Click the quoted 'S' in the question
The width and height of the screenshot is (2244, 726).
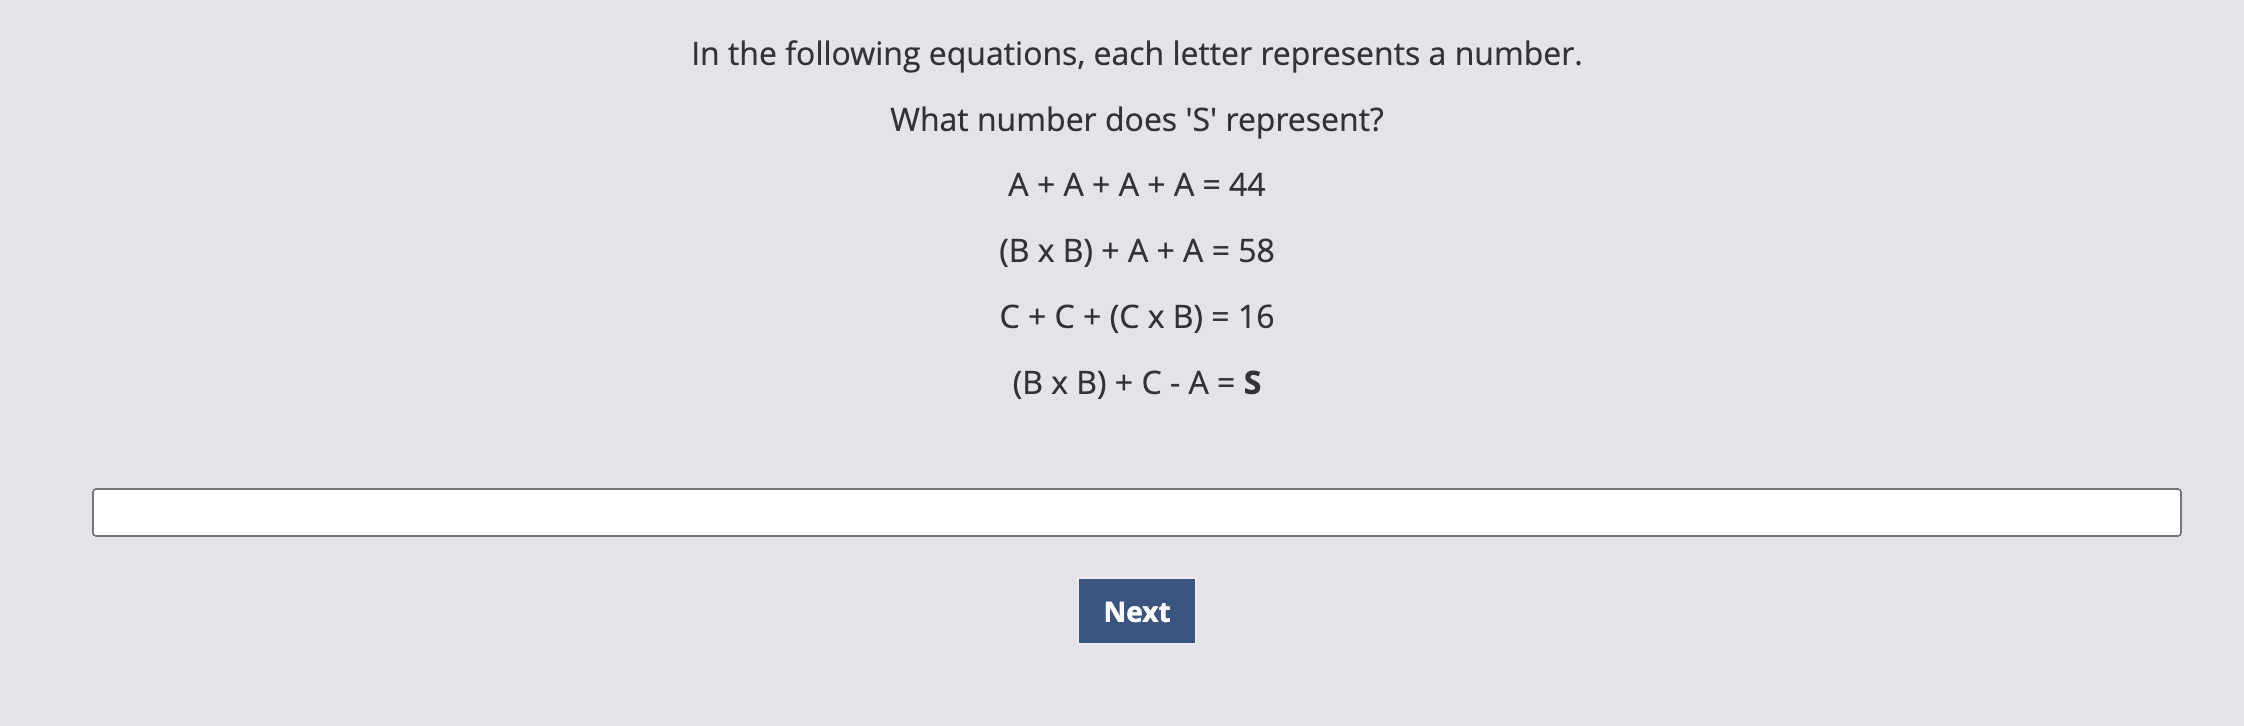pyautogui.click(x=1201, y=120)
